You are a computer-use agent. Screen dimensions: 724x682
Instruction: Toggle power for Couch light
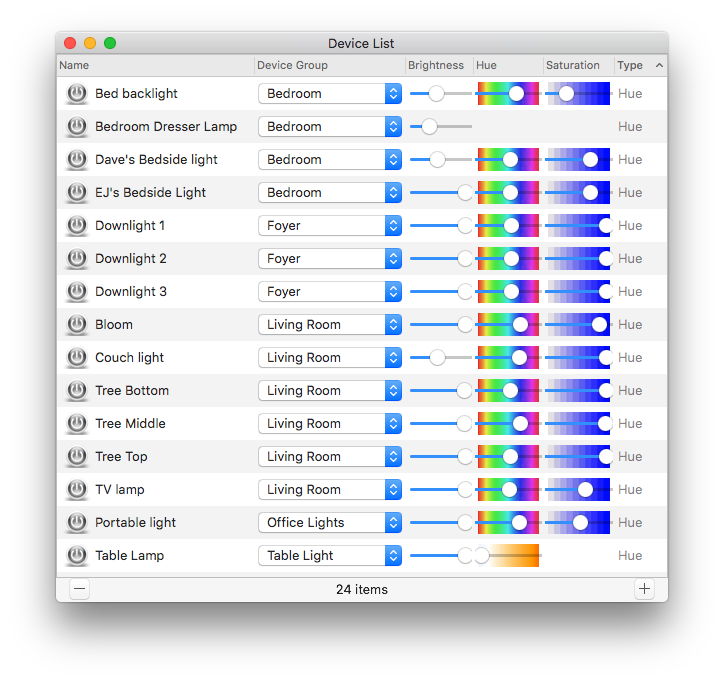pyautogui.click(x=77, y=358)
